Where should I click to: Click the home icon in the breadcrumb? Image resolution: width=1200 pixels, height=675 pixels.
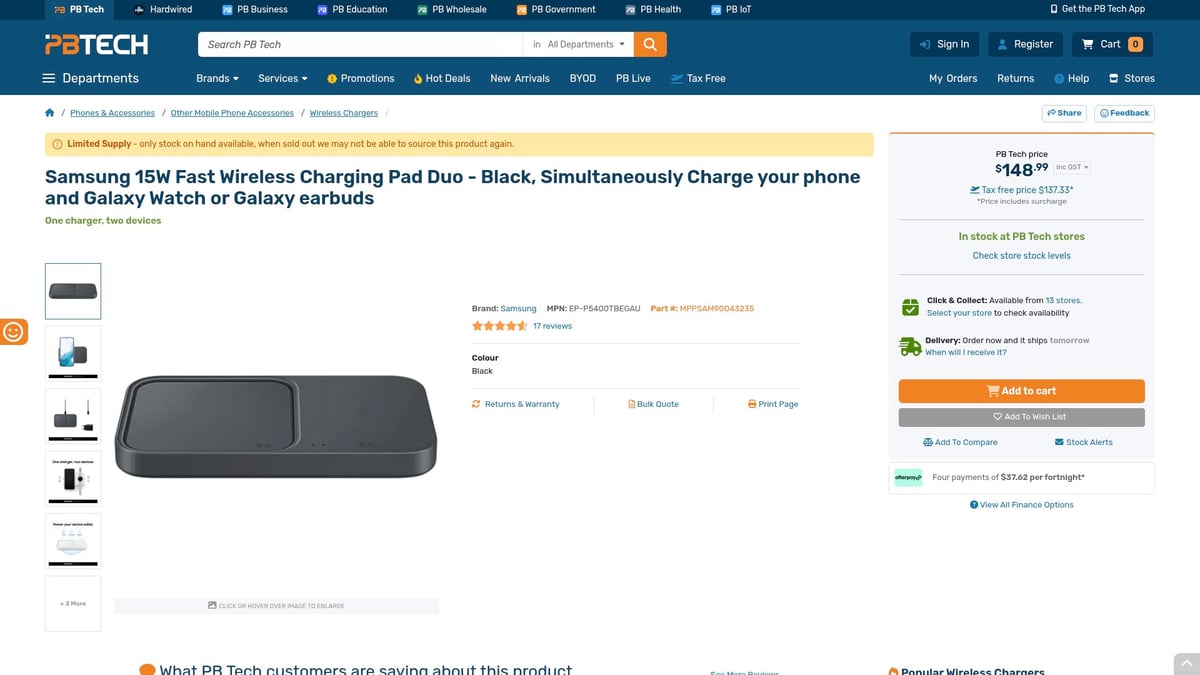[49, 112]
